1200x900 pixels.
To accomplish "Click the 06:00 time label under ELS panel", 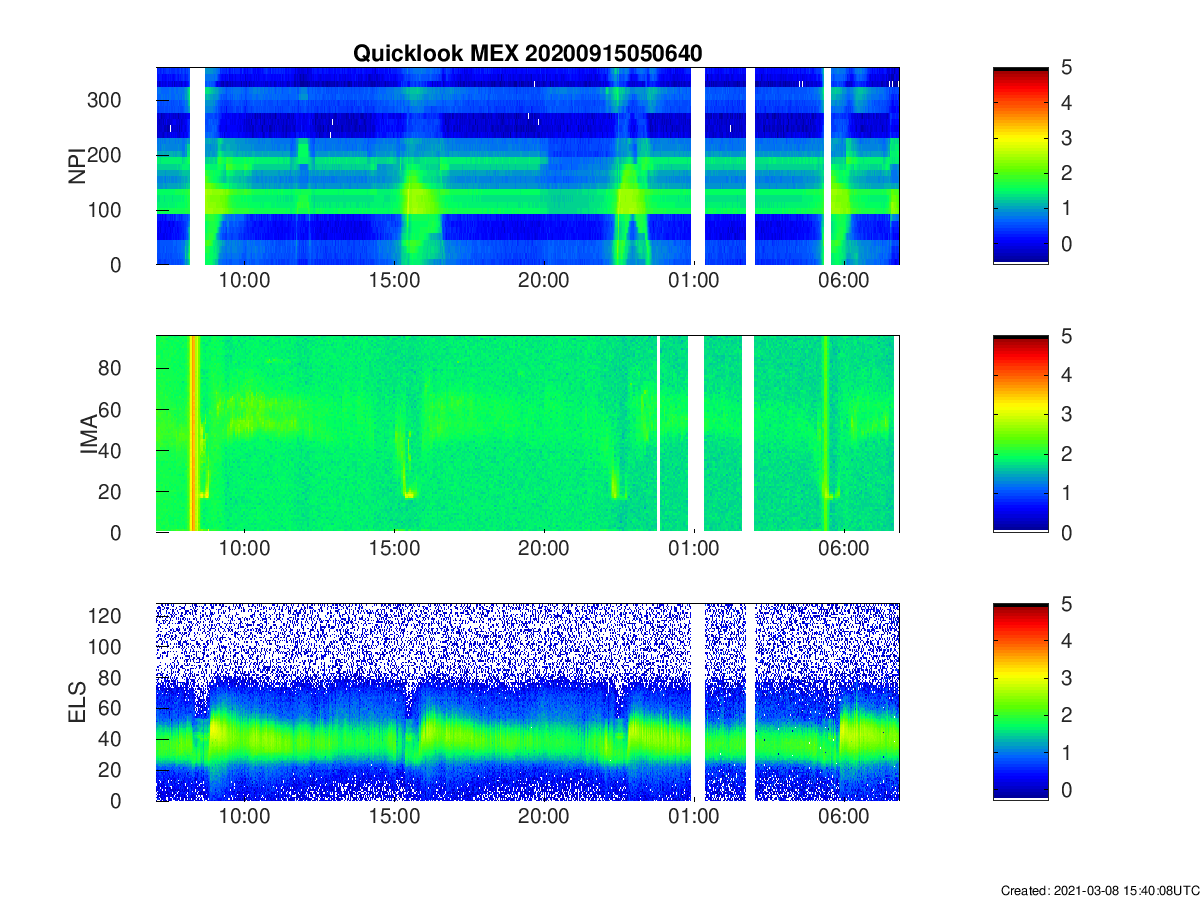I will (844, 817).
